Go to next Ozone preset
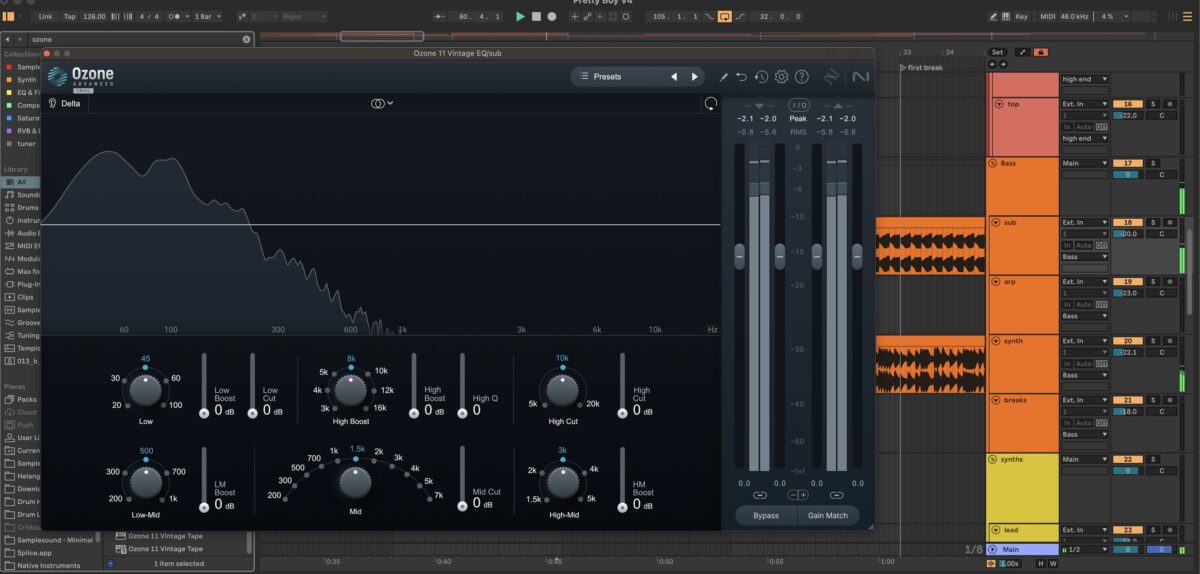 695,76
